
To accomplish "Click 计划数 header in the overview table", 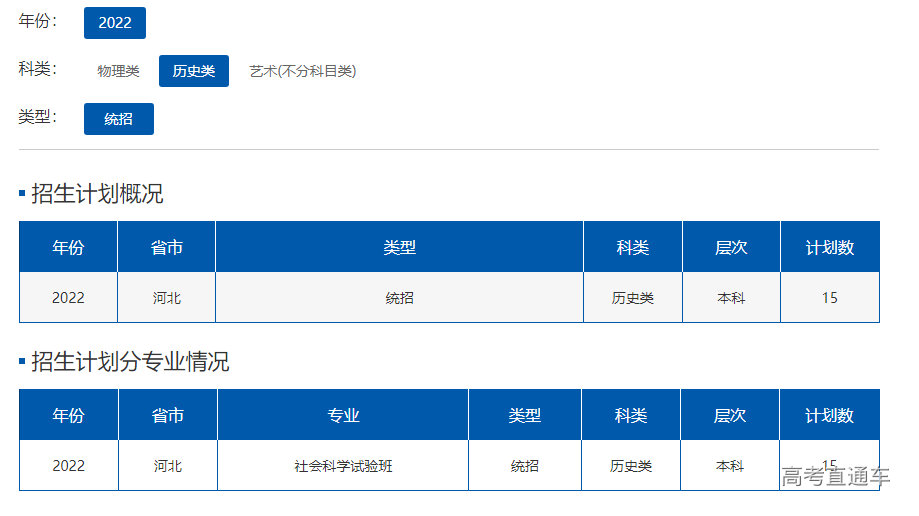I will 830,247.
